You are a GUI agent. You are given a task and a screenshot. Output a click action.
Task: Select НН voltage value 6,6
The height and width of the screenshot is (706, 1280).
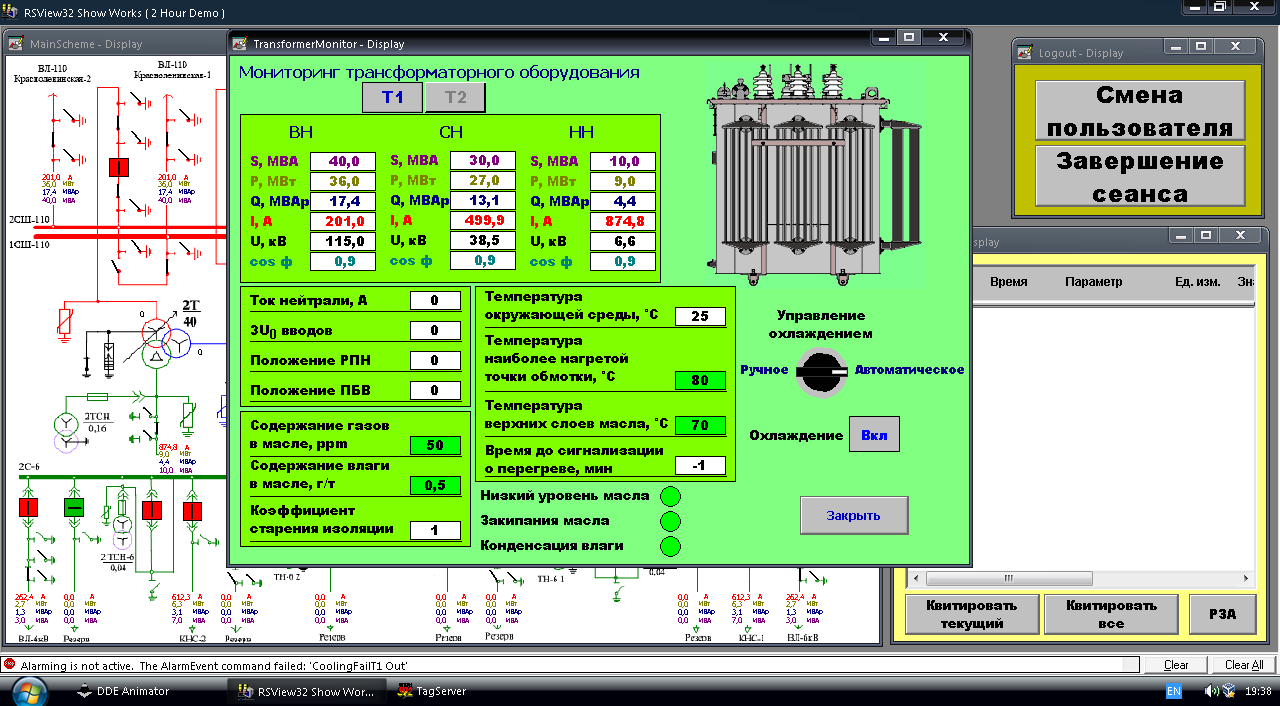[x=623, y=241]
